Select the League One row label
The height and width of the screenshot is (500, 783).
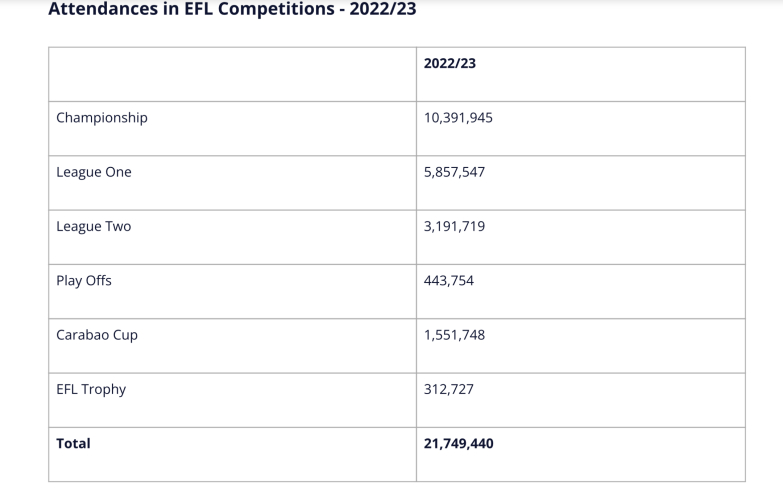coord(94,172)
